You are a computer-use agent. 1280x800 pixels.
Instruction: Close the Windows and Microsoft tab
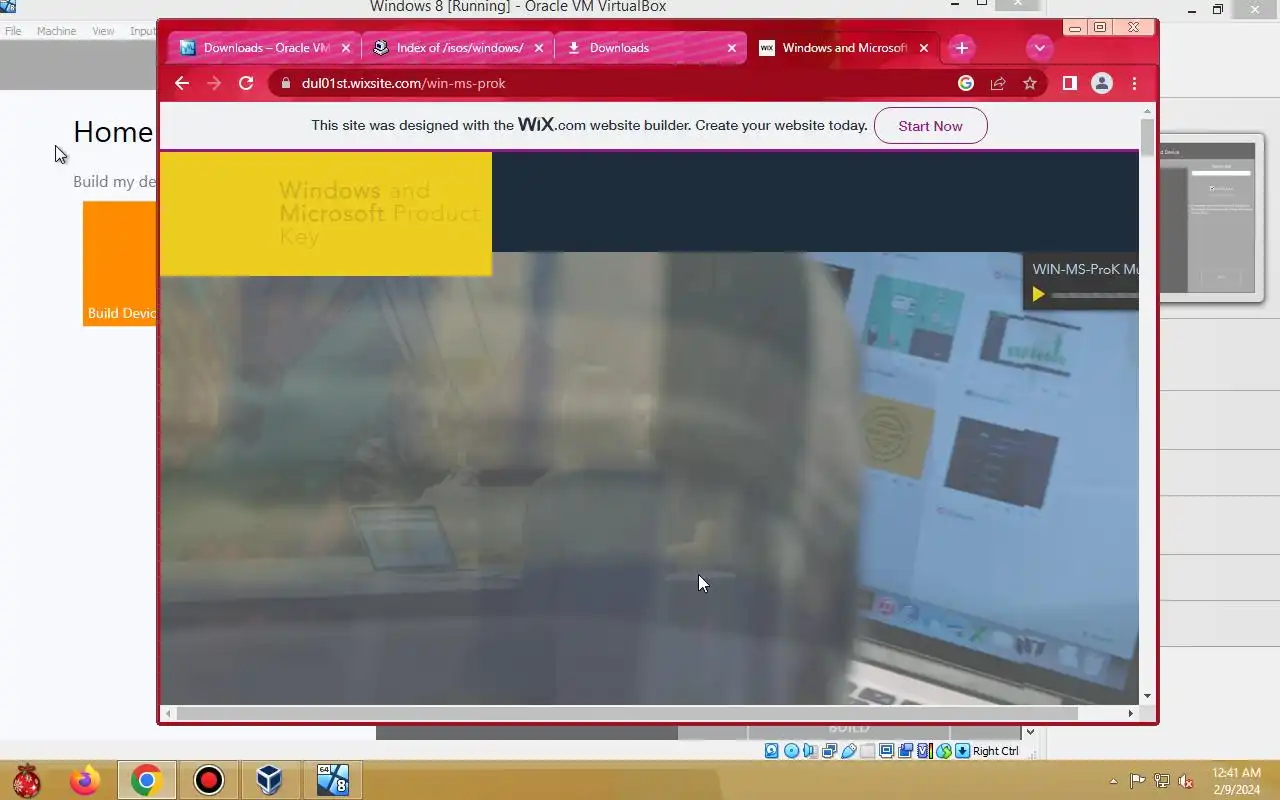tap(924, 48)
